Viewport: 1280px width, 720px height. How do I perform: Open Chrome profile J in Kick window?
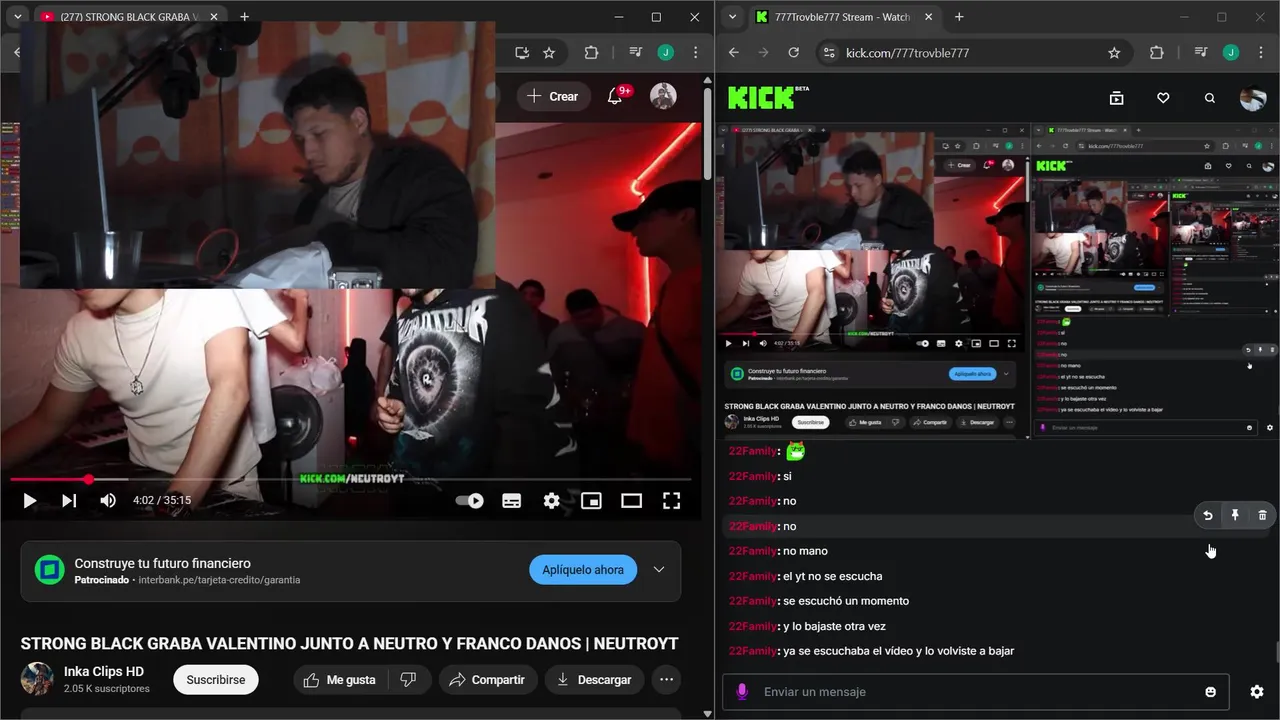click(1231, 53)
